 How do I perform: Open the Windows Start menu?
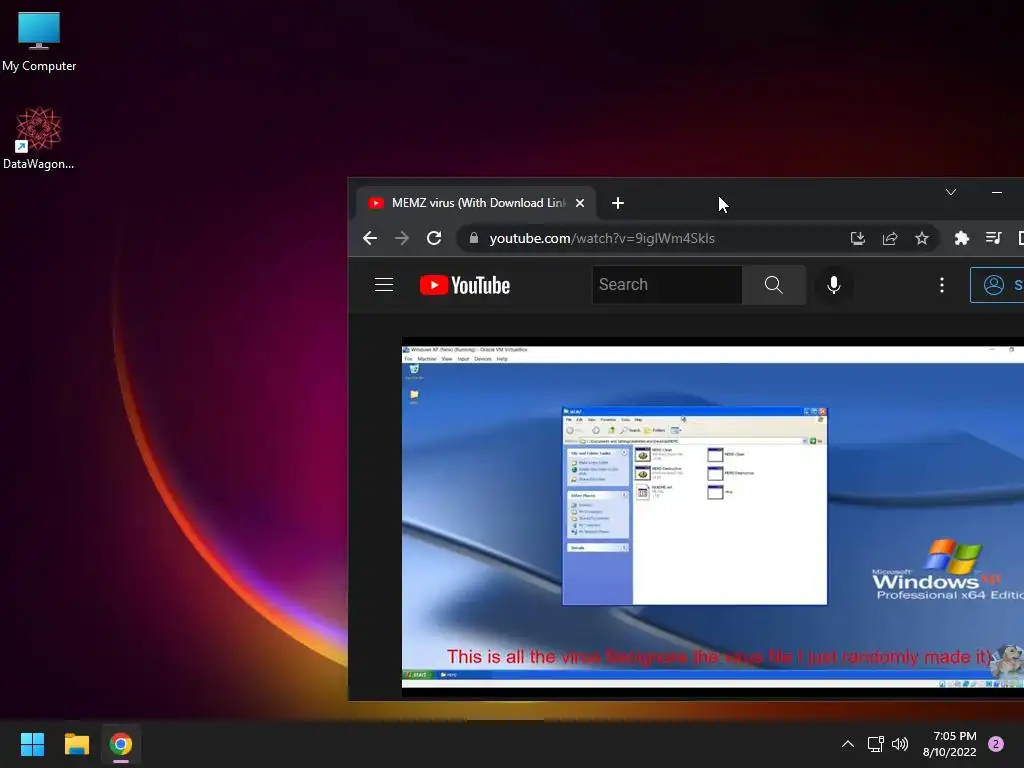coord(32,744)
